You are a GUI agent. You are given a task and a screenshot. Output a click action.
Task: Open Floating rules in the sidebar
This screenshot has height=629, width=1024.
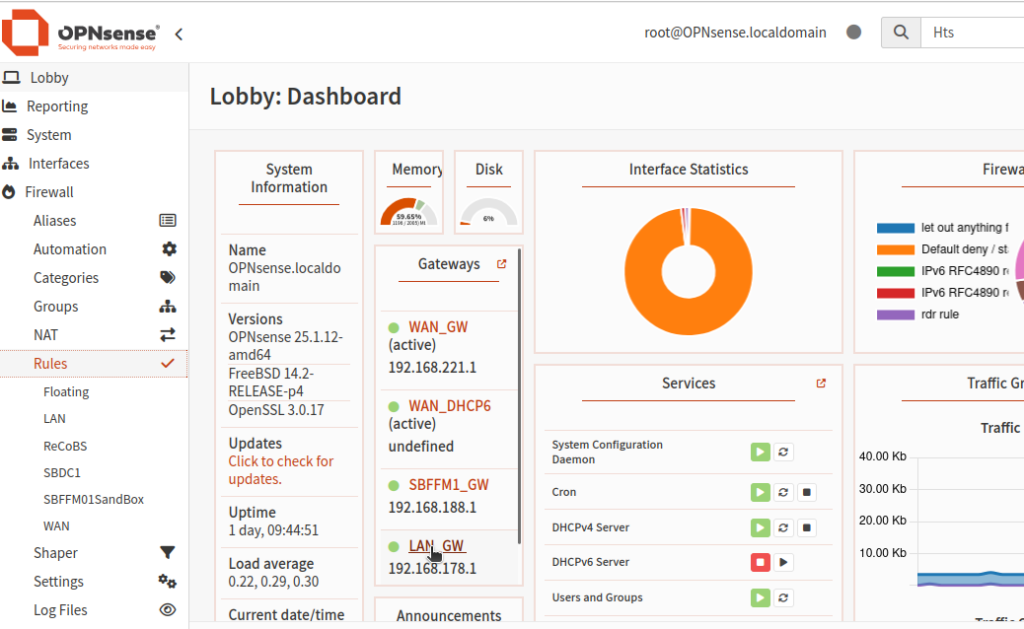point(66,392)
